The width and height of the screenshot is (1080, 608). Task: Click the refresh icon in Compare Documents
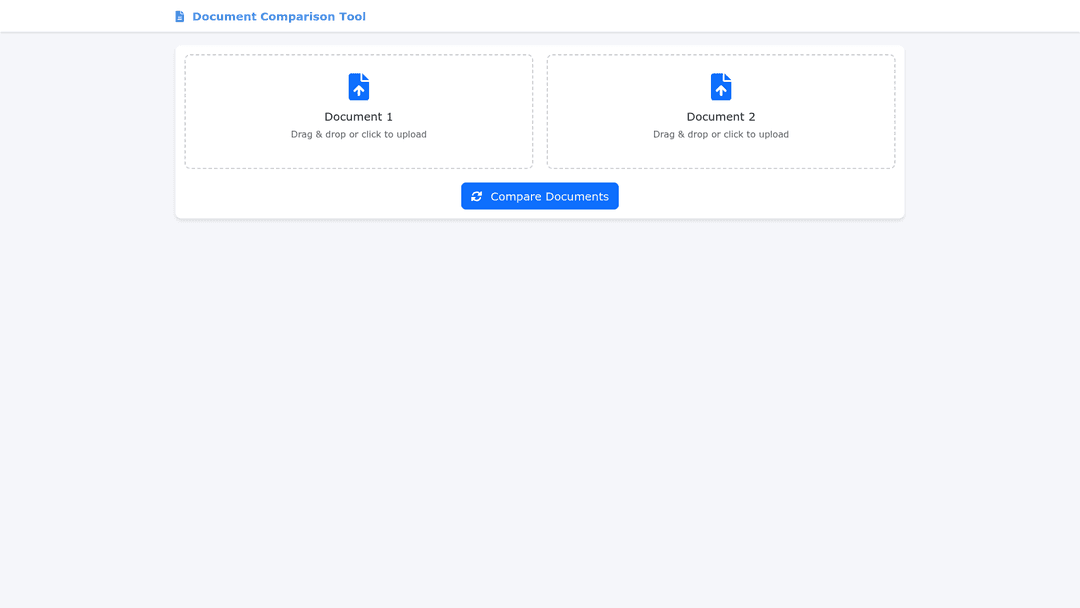pyautogui.click(x=477, y=196)
